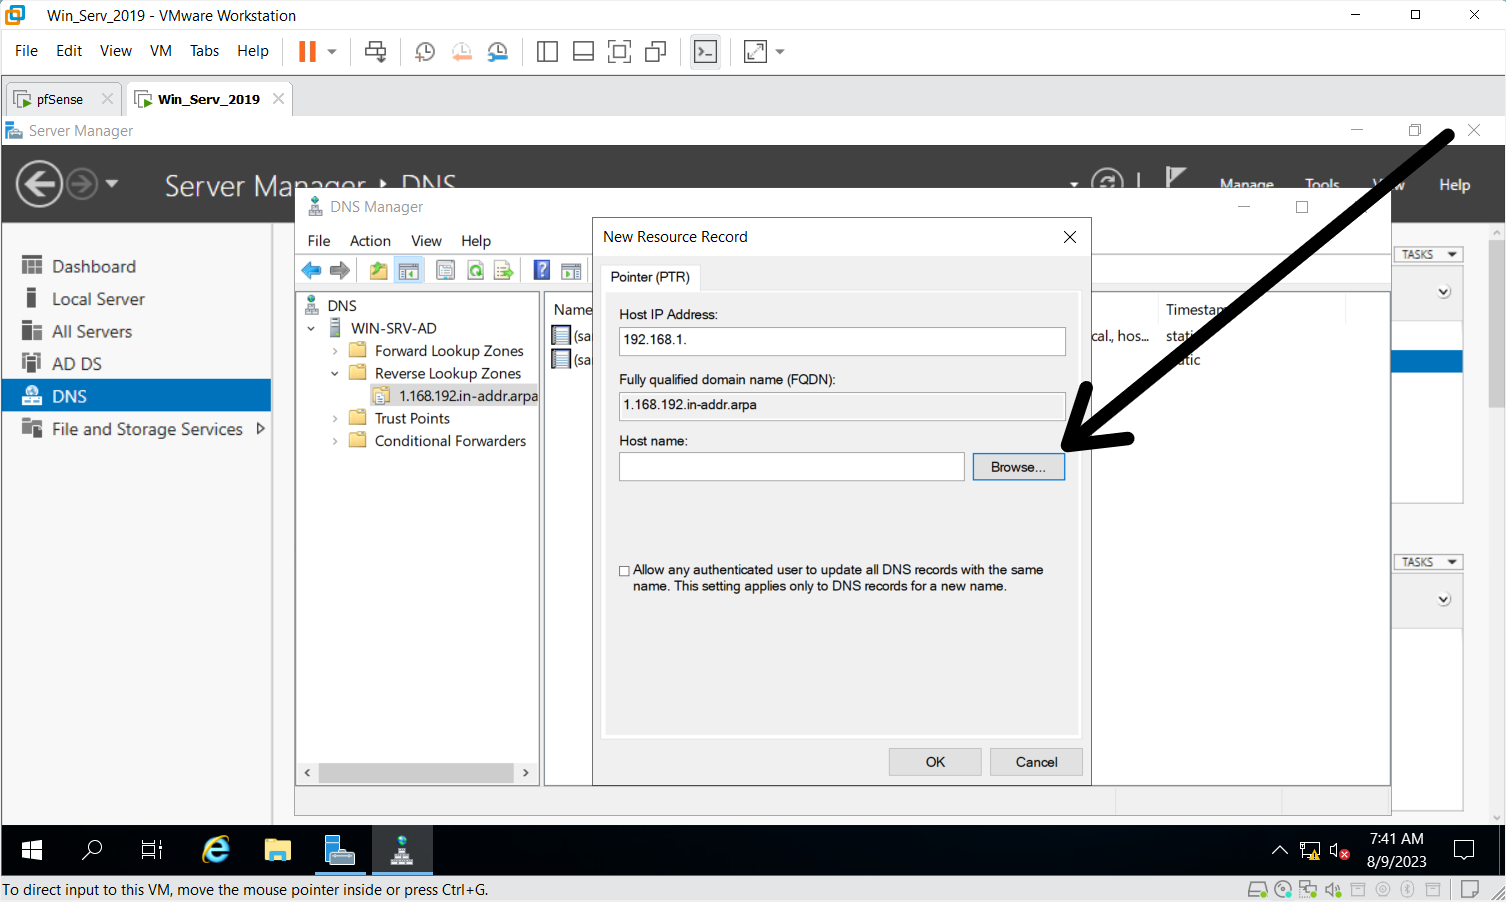Click the DNS Manager back arrow icon
Image resolution: width=1506 pixels, height=902 pixels.
[312, 270]
